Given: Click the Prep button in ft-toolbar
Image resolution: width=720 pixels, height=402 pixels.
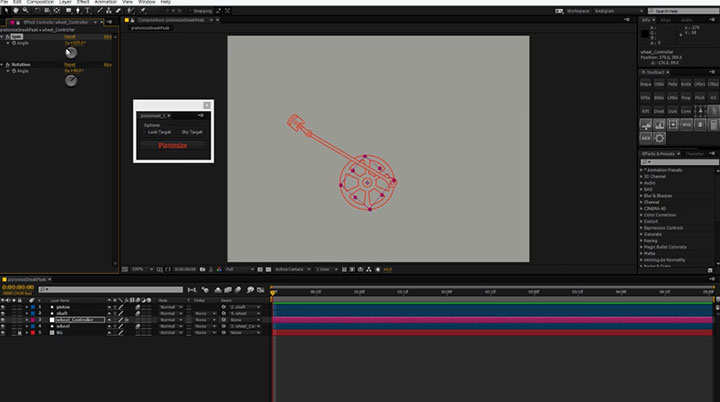Looking at the screenshot, I should tap(686, 97).
